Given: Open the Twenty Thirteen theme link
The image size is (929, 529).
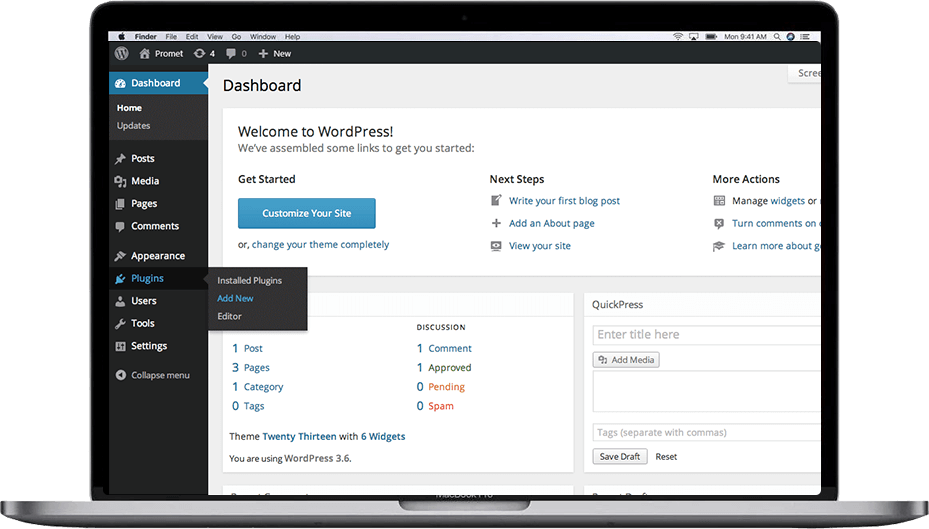Looking at the screenshot, I should click(299, 437).
